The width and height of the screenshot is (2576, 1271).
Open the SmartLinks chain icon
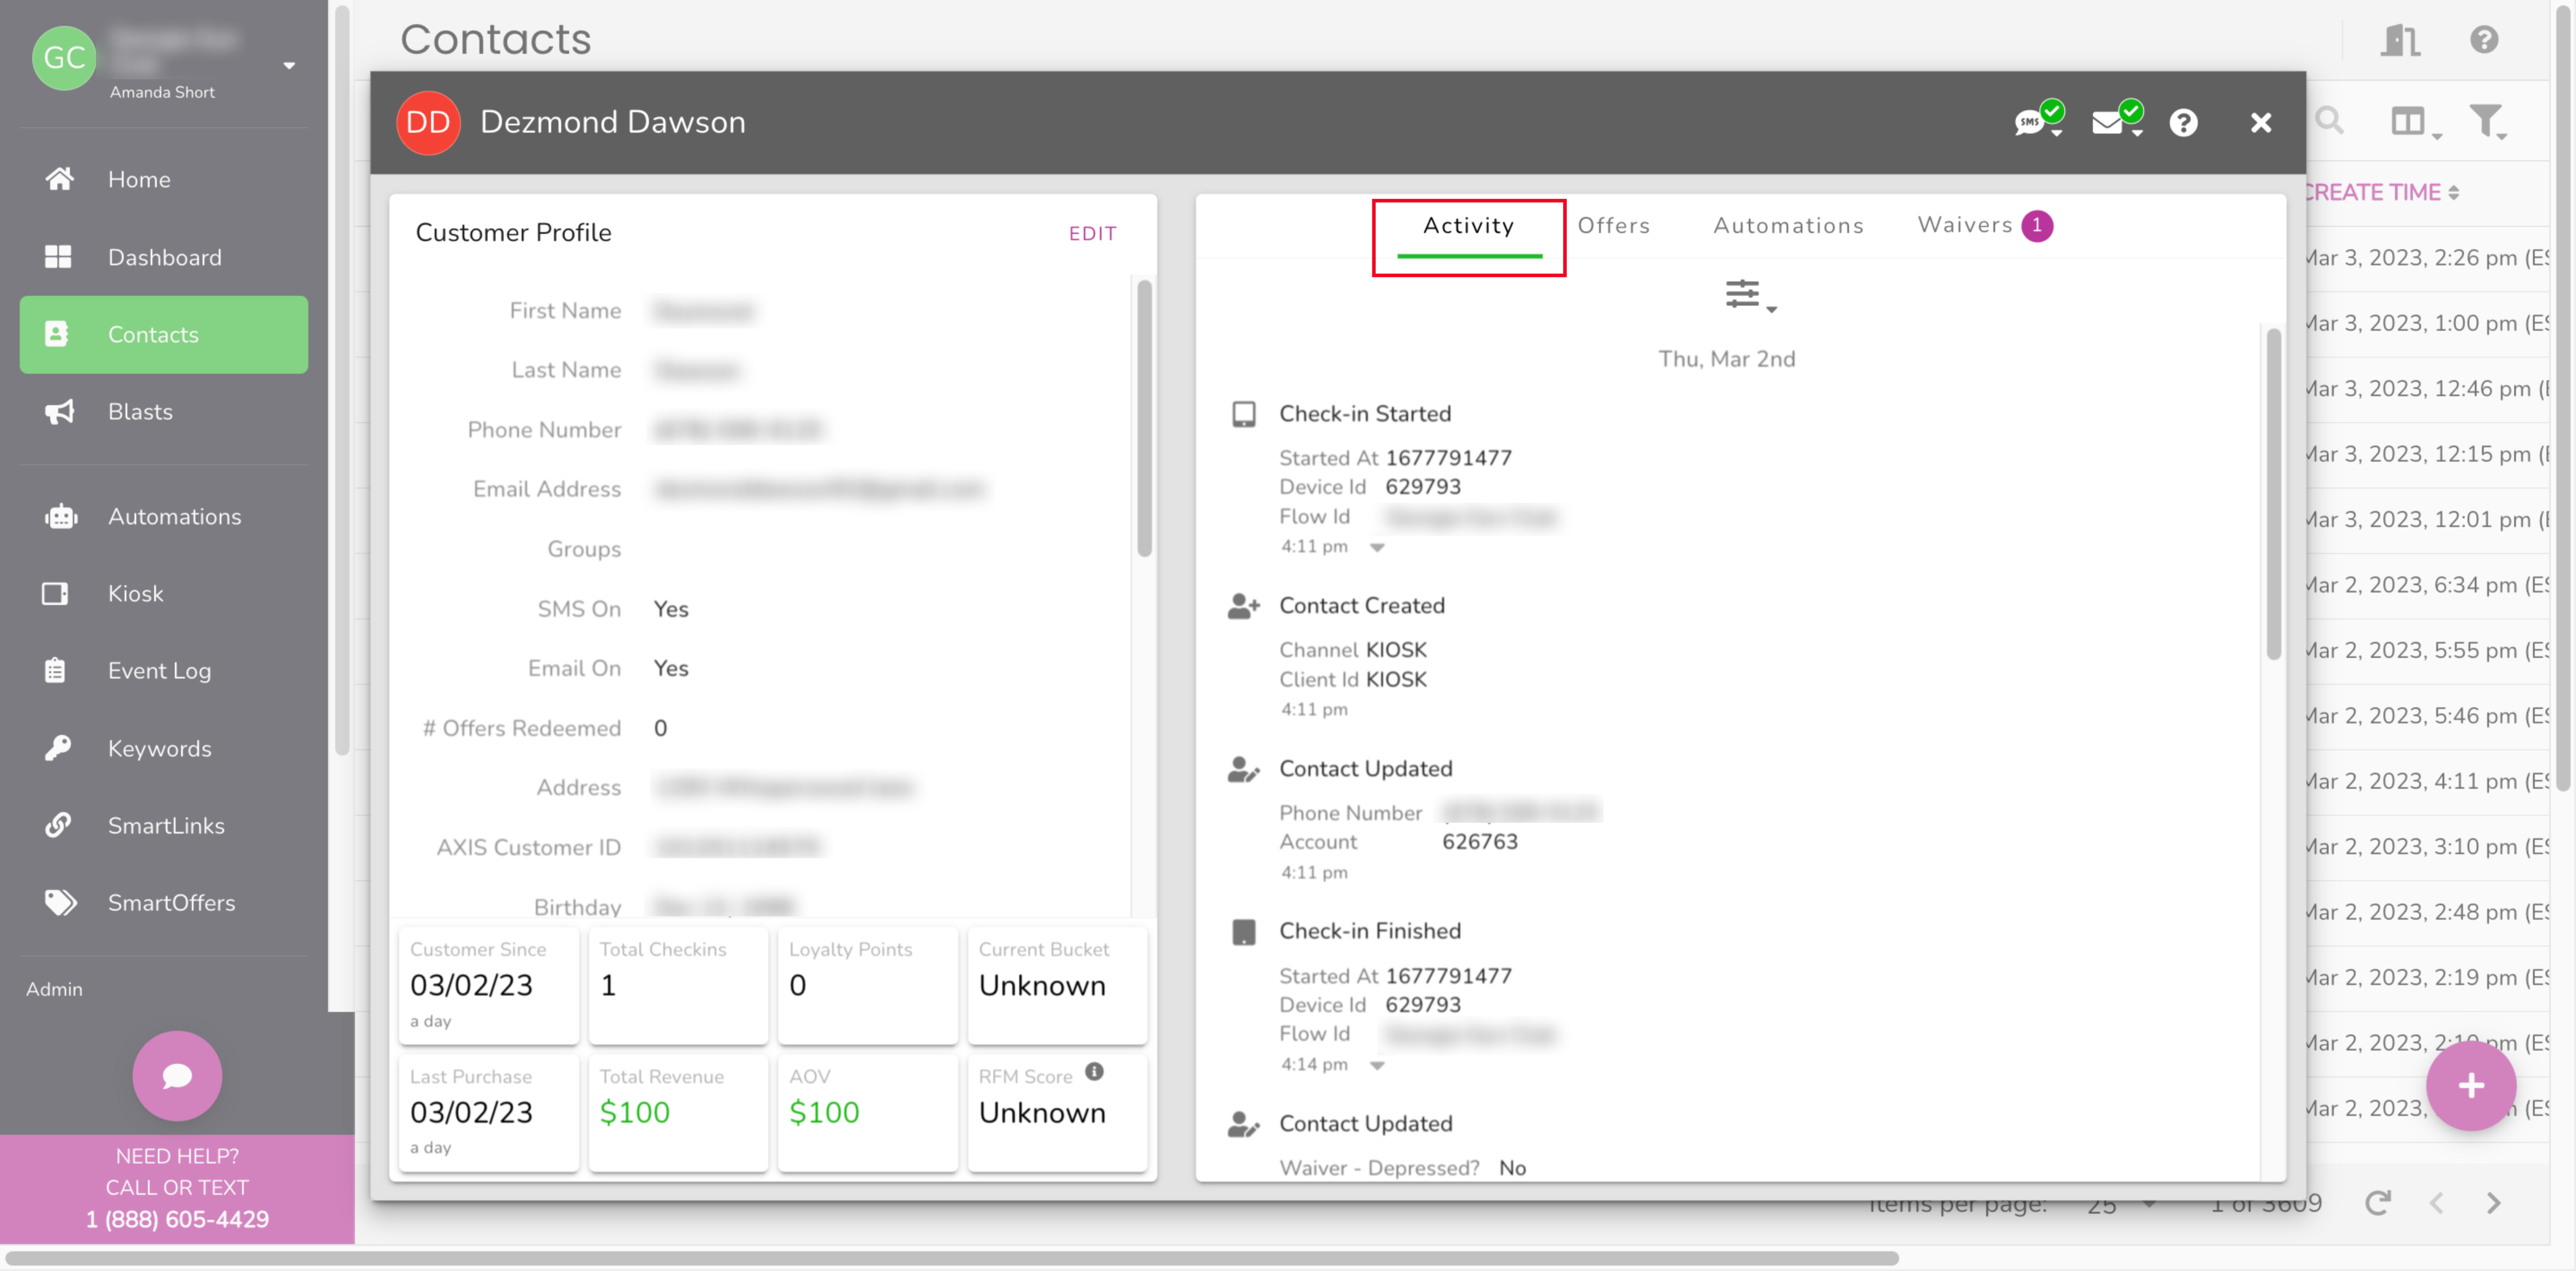click(58, 825)
